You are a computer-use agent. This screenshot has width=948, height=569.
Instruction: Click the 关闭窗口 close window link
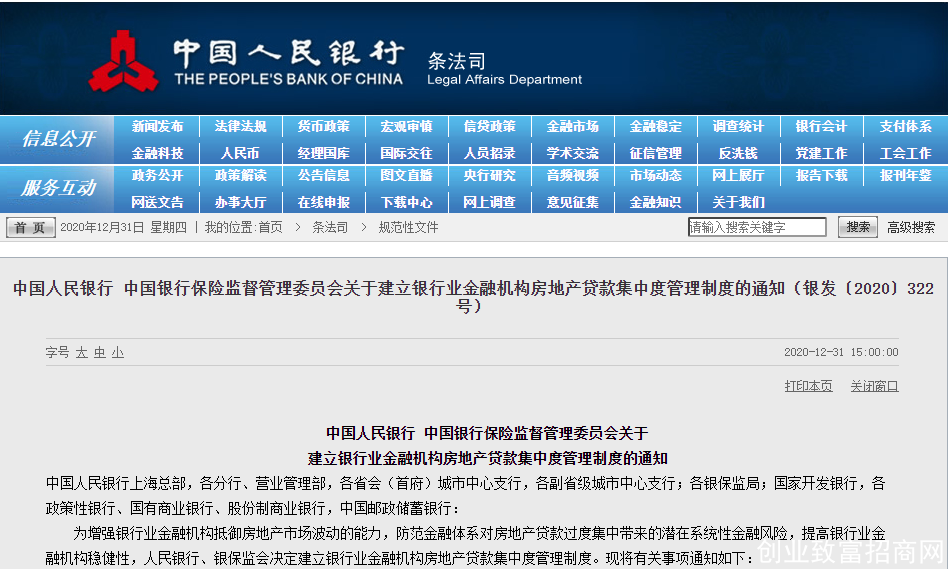click(x=874, y=386)
